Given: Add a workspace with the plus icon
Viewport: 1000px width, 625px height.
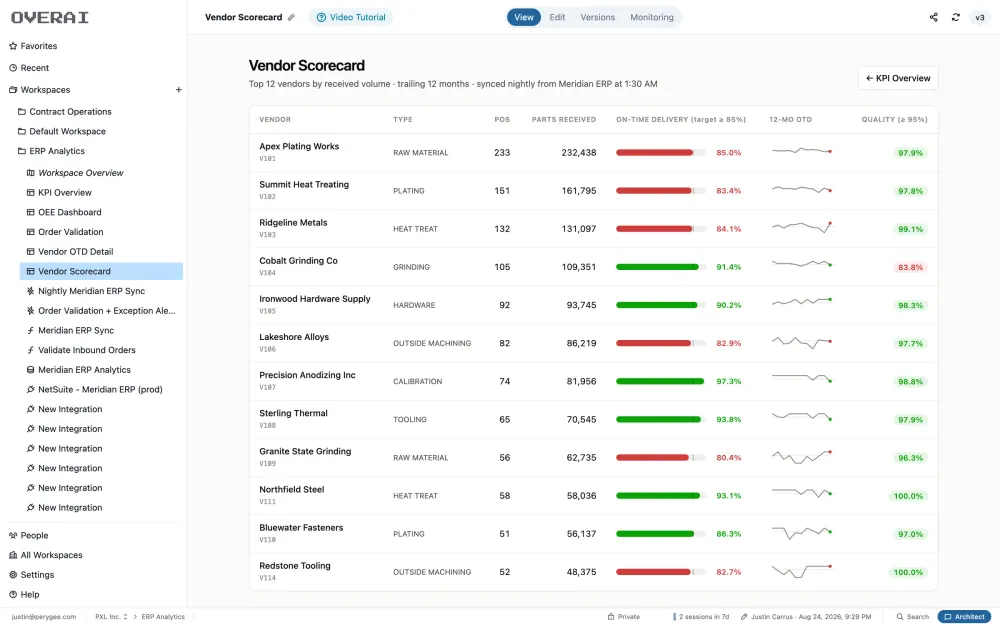Looking at the screenshot, I should [179, 90].
